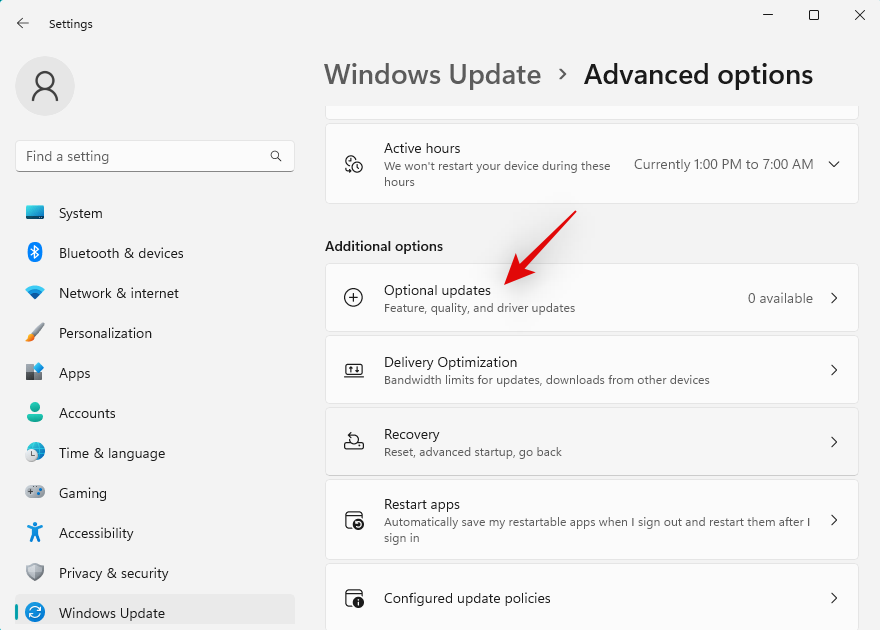Click the Time & language globe icon
This screenshot has width=880, height=630.
[35, 452]
